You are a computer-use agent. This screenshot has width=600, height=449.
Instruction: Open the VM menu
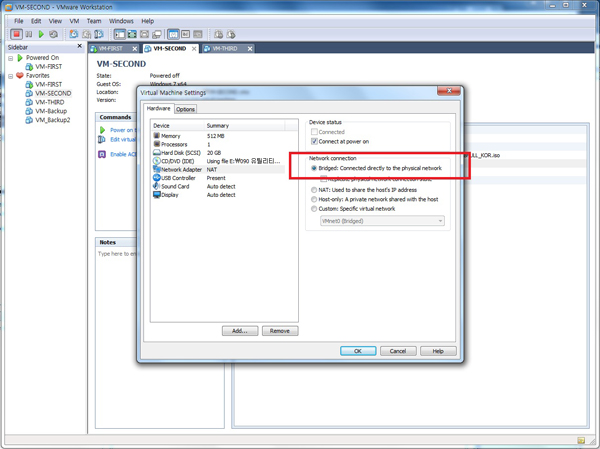[74, 21]
